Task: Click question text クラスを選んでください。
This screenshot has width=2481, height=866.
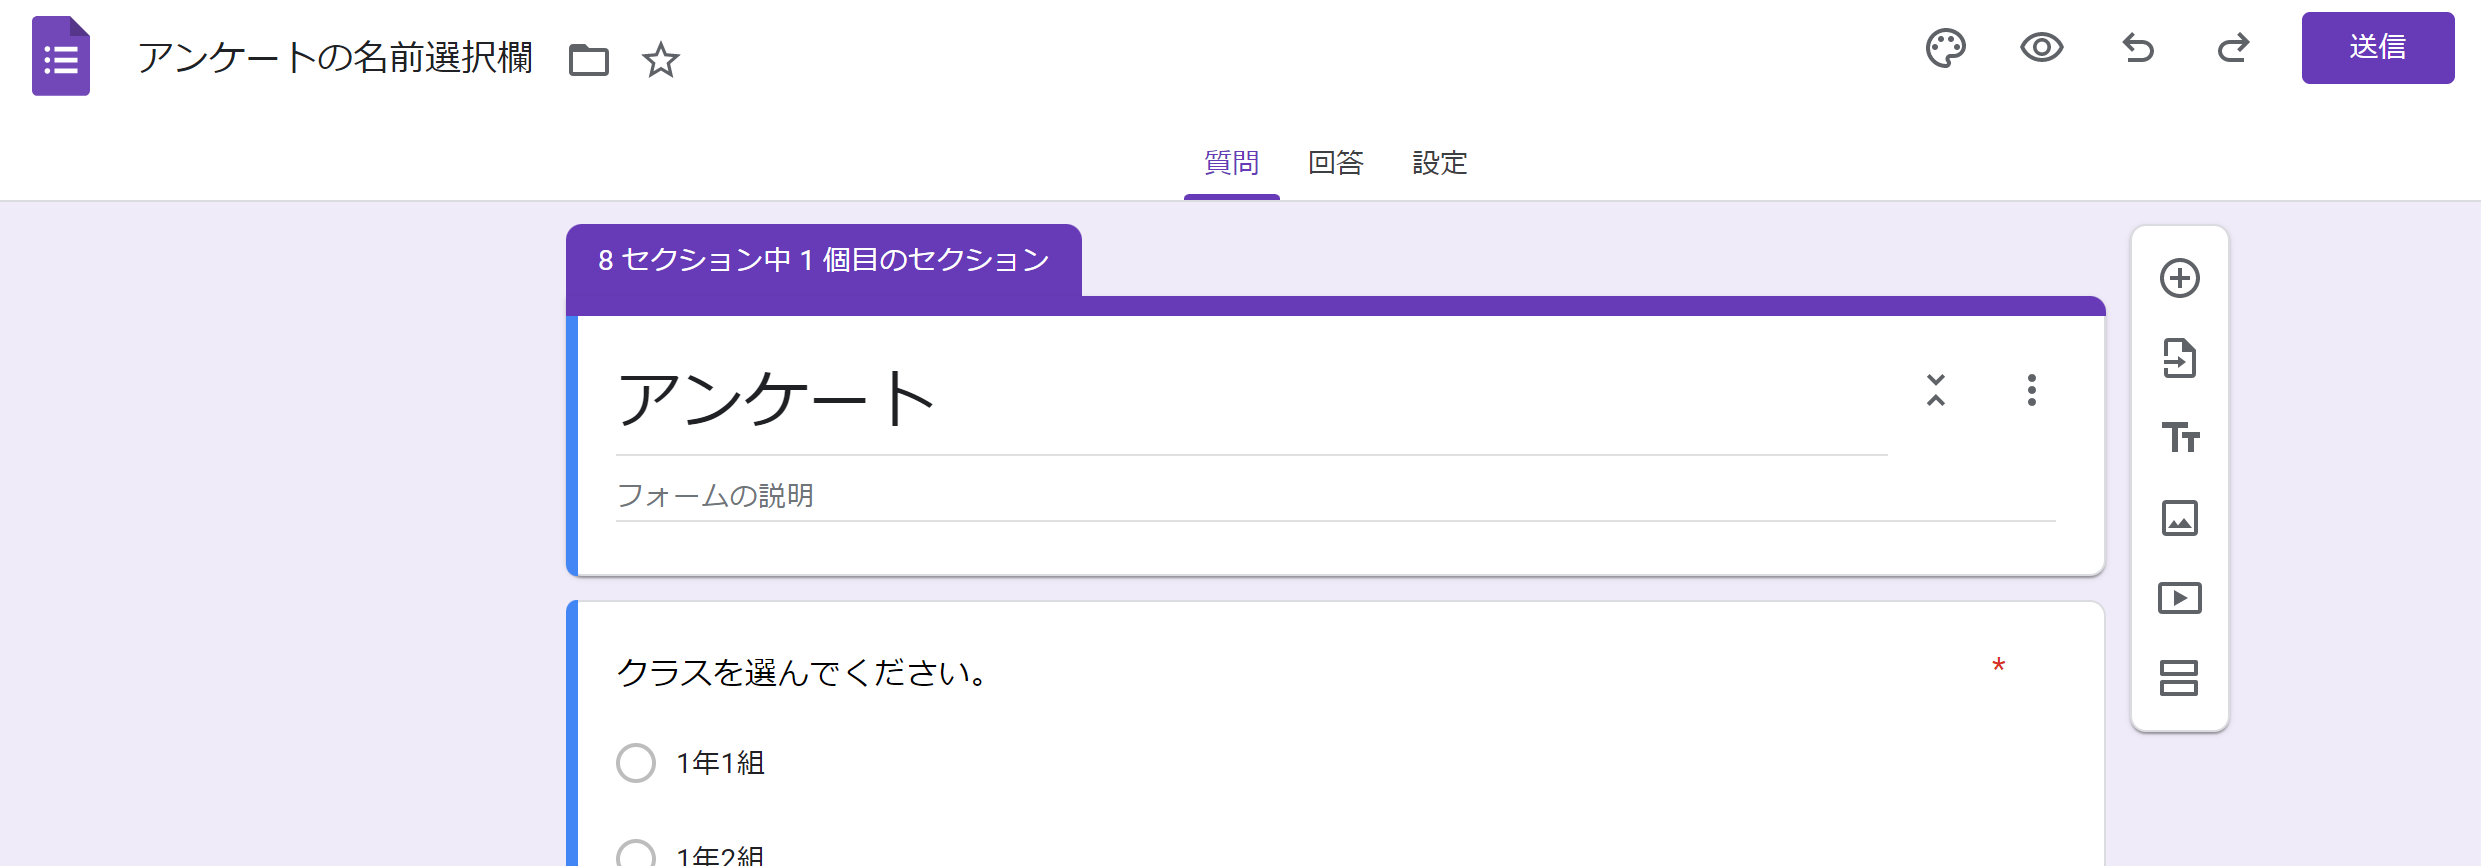Action: pos(802,672)
